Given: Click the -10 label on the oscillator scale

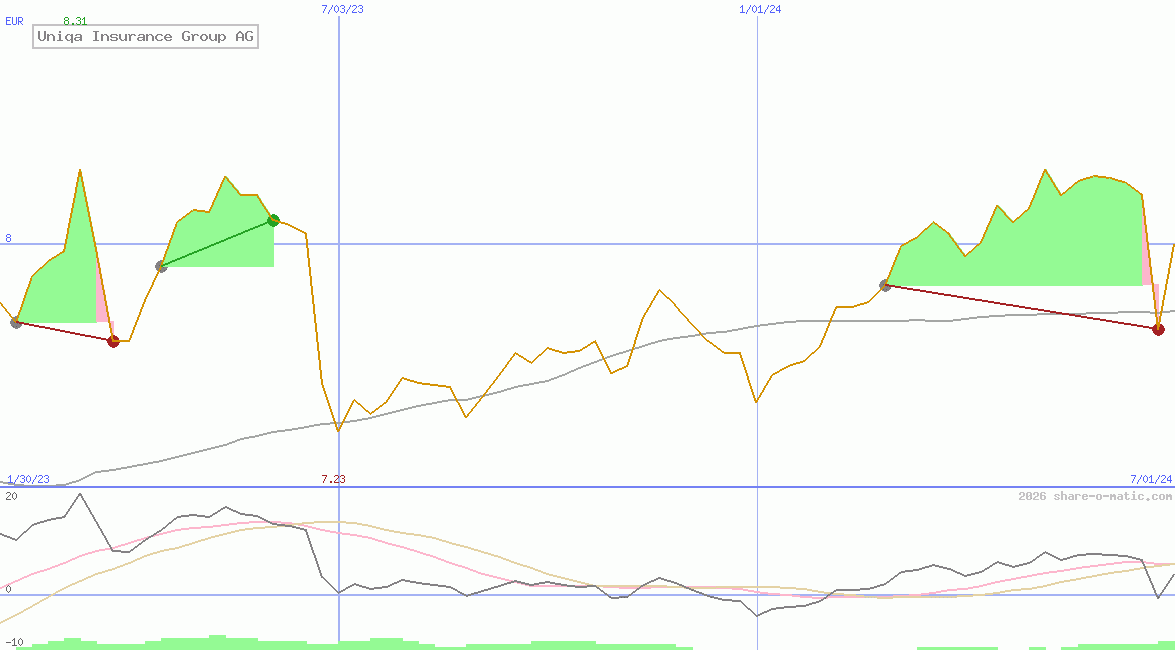Looking at the screenshot, I should [13, 642].
